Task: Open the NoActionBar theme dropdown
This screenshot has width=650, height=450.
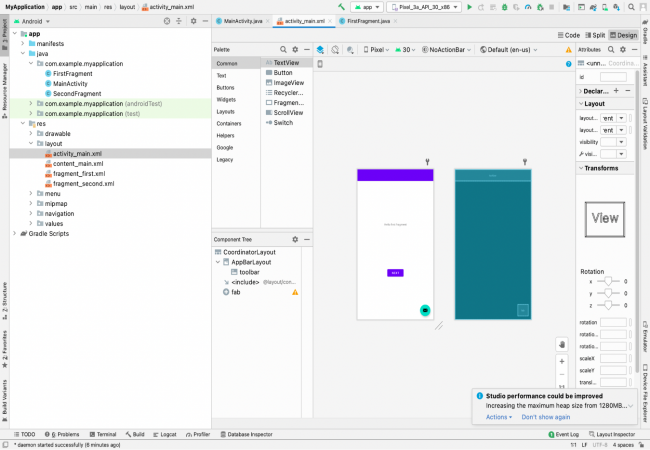Action: [x=448, y=48]
